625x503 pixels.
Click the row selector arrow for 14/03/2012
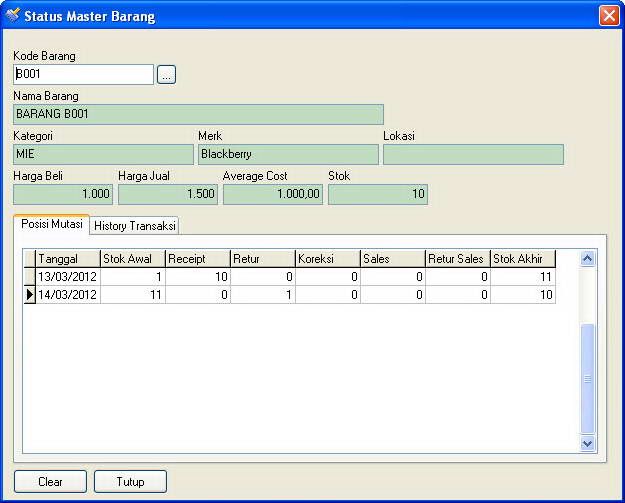click(x=30, y=295)
